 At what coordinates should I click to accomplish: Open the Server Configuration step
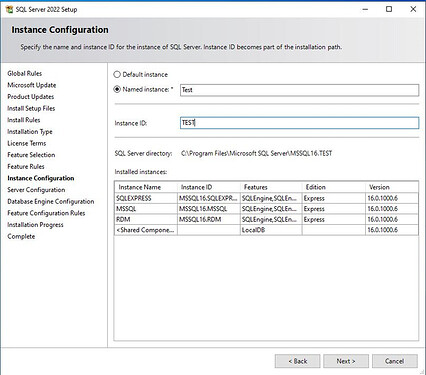click(x=36, y=190)
